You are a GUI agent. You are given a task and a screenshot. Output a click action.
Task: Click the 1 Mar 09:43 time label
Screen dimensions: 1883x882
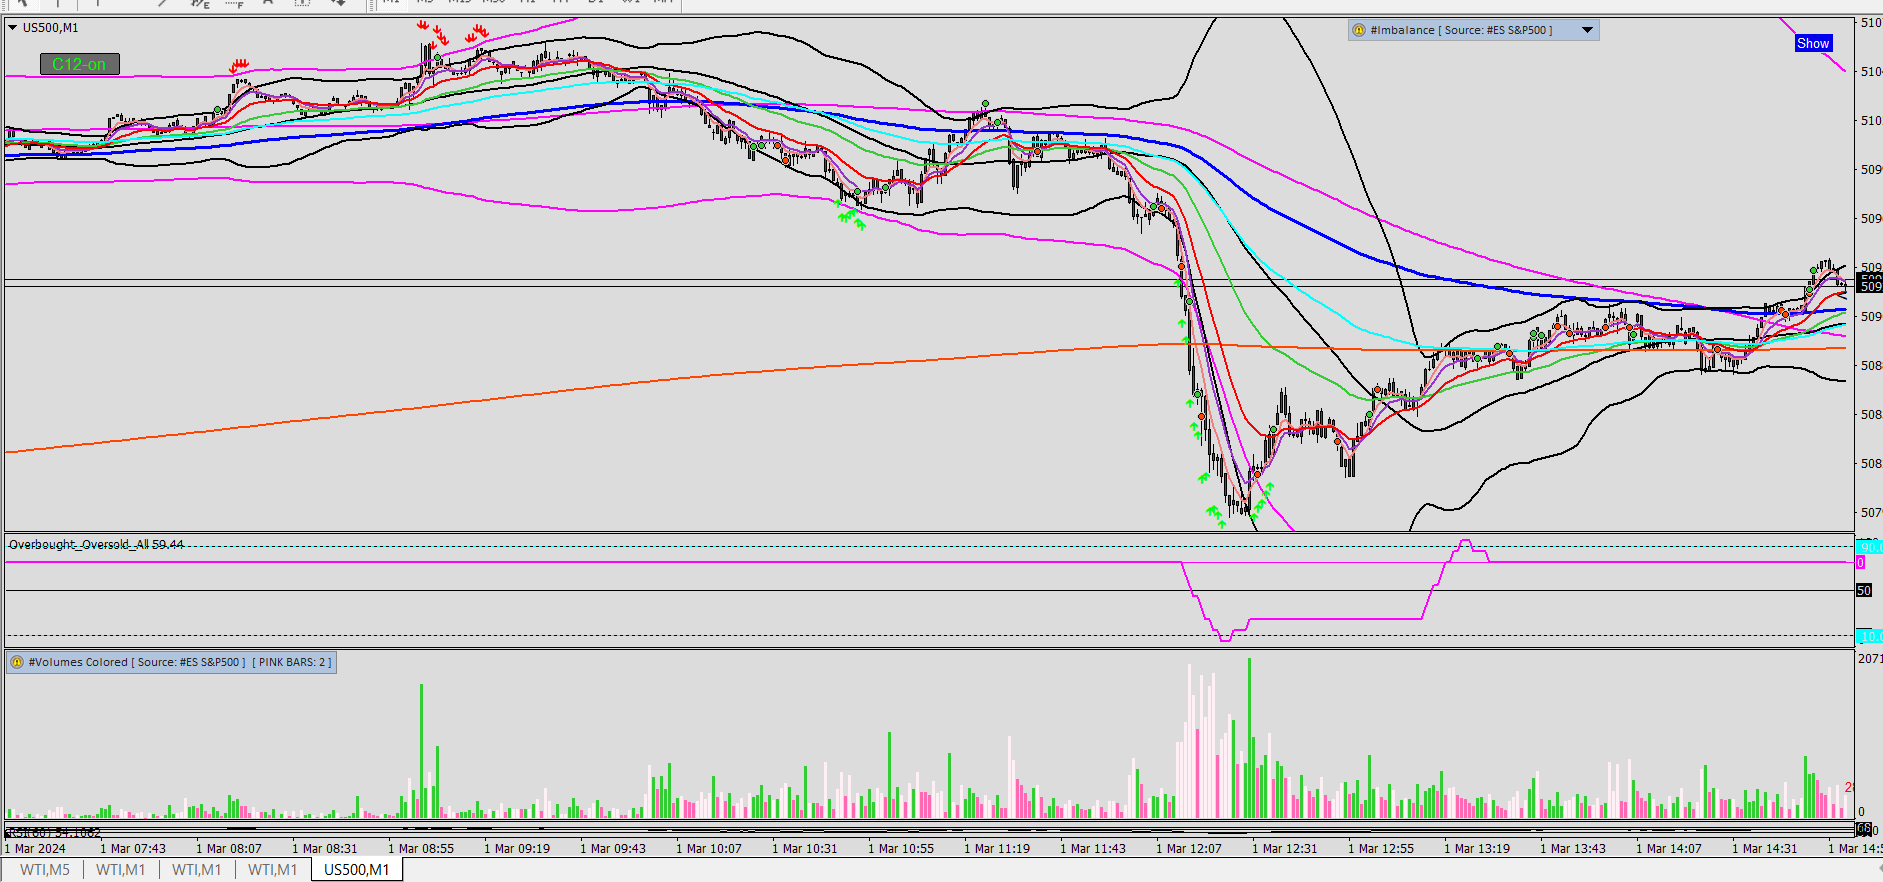(x=613, y=848)
